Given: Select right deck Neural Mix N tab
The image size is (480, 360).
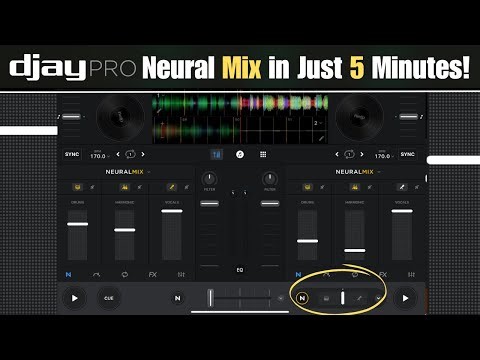Looking at the screenshot, I should [298, 275].
